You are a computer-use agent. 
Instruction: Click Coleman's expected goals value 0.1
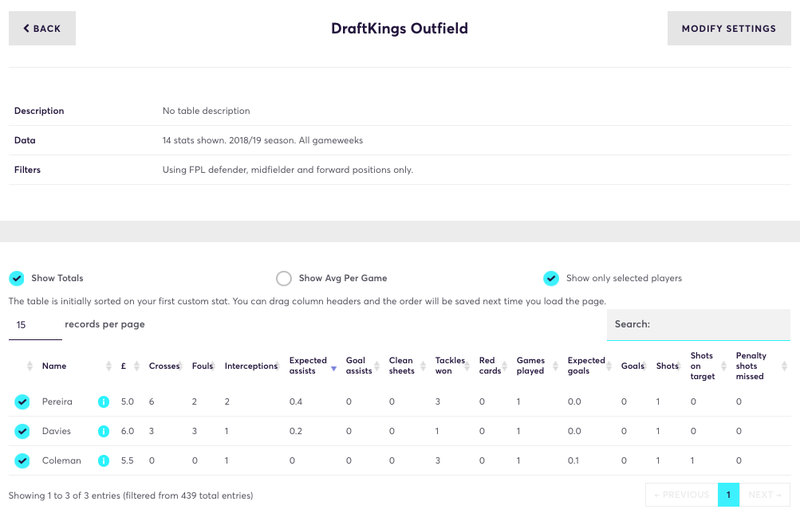click(573, 461)
